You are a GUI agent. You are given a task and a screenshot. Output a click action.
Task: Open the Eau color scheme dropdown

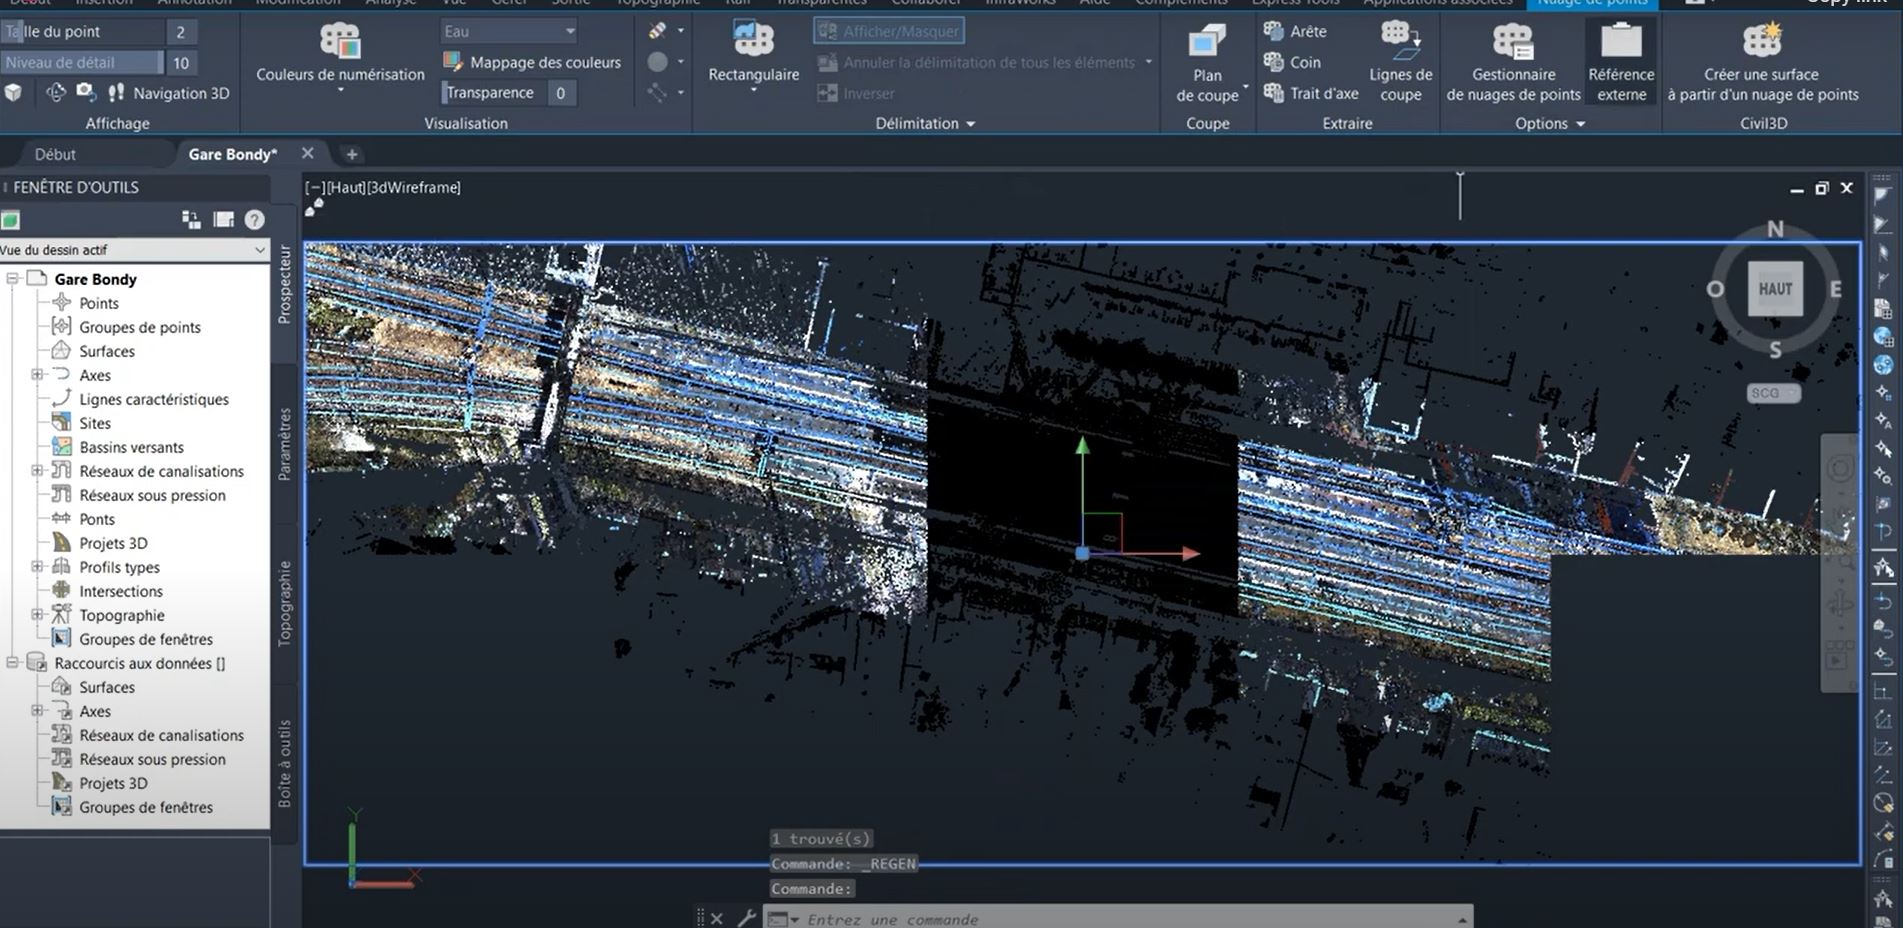click(509, 31)
